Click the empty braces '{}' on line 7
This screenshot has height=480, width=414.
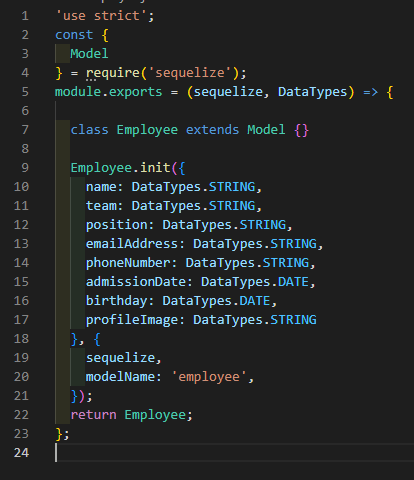[302, 130]
